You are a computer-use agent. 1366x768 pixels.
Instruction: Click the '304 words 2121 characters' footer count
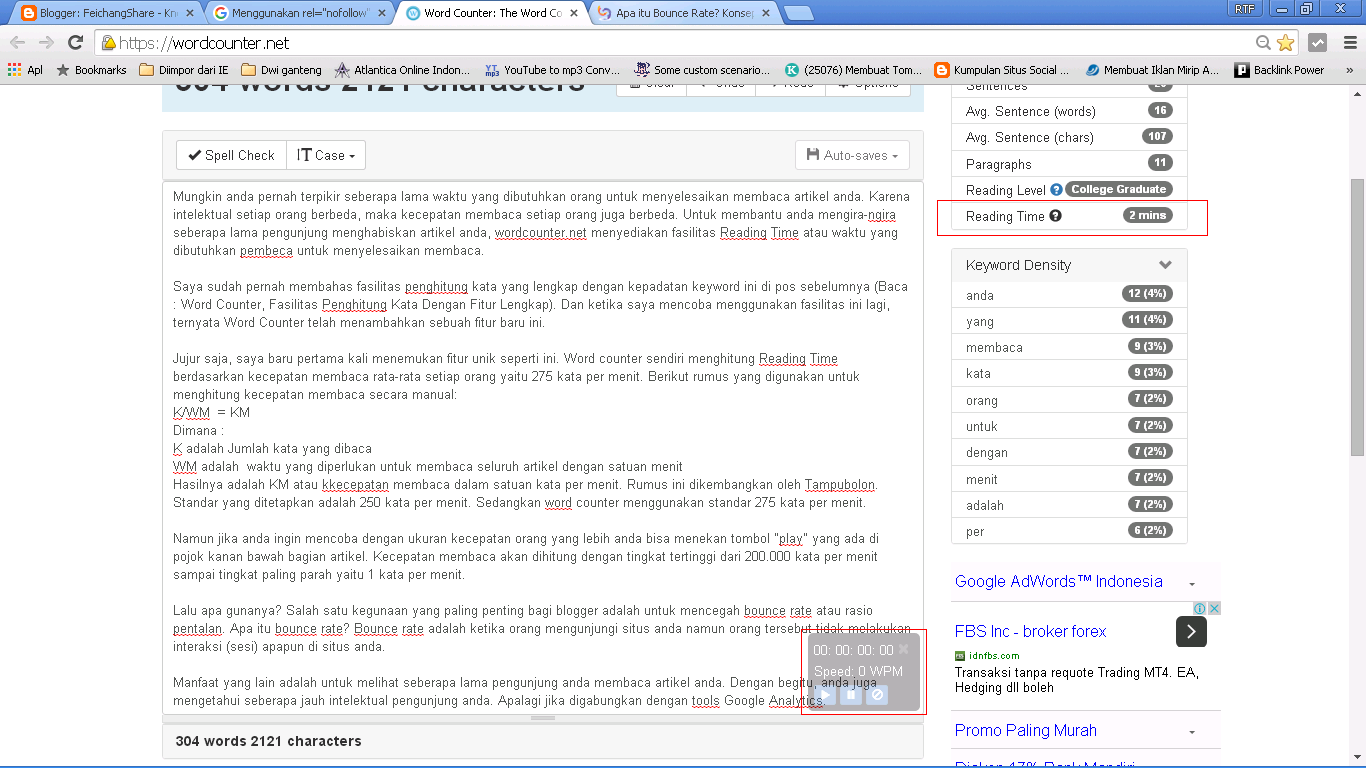(x=268, y=741)
